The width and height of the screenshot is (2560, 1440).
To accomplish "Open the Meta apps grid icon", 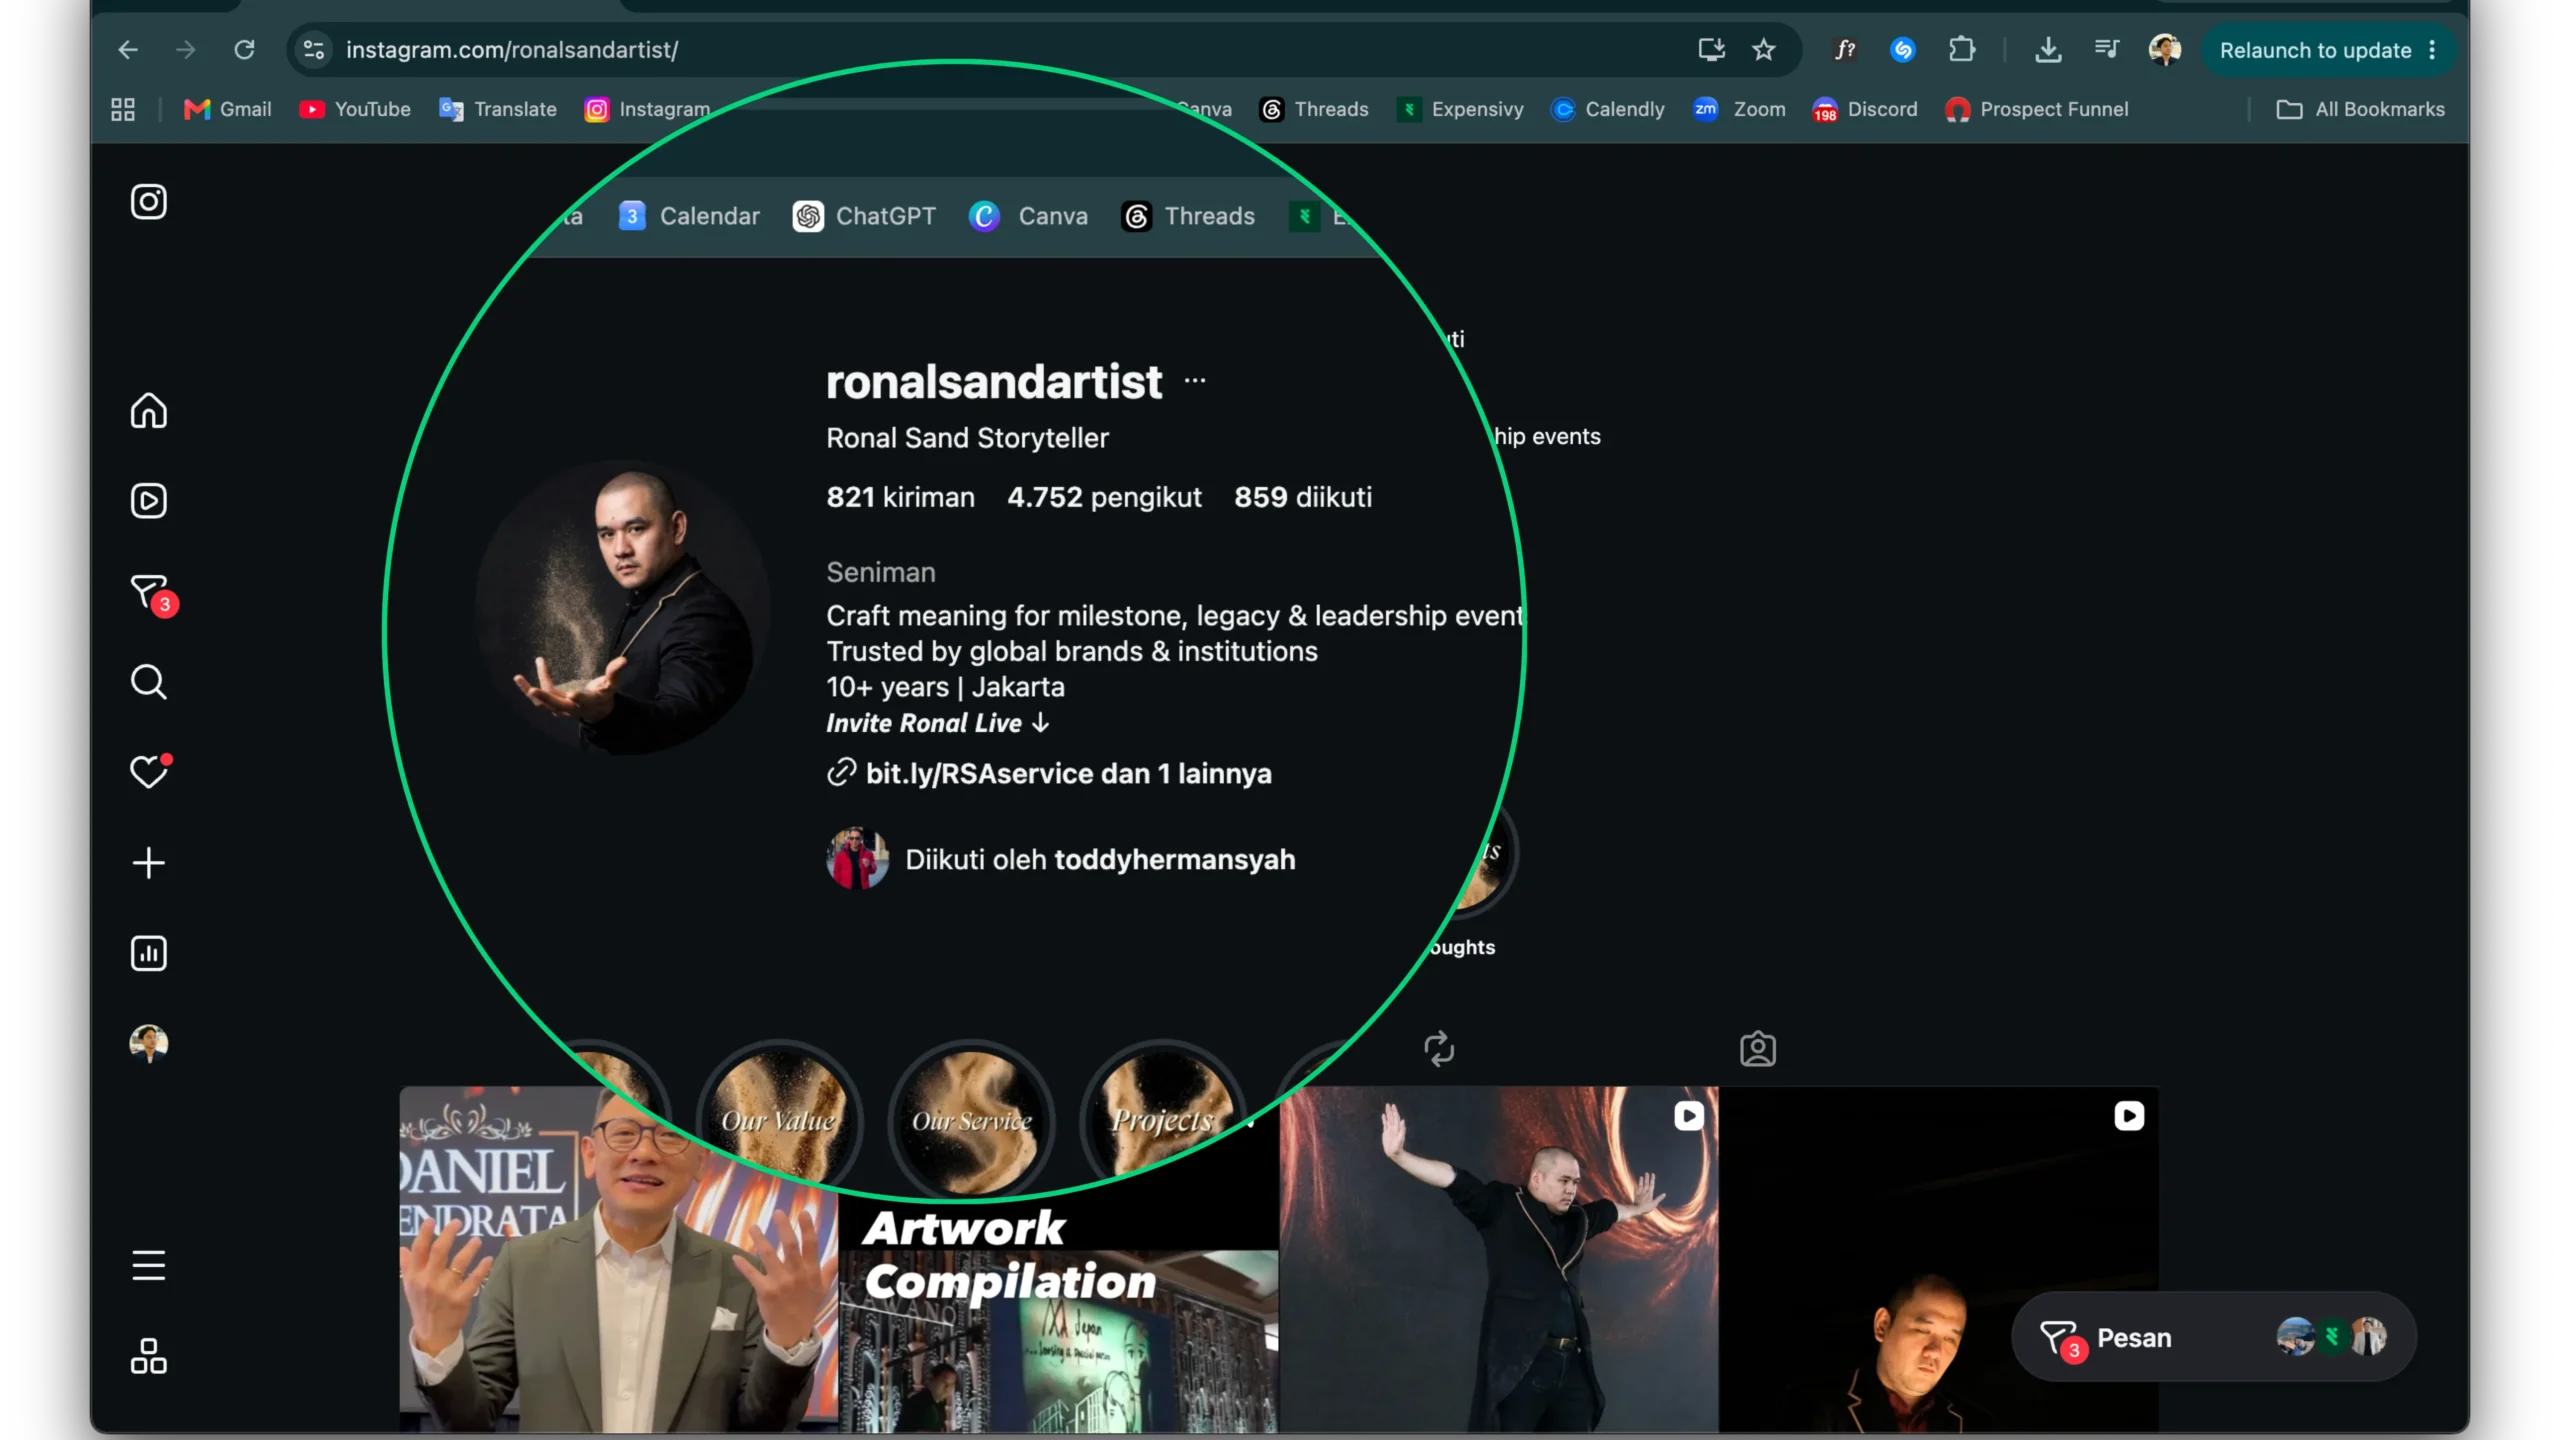I will pyautogui.click(x=149, y=1357).
